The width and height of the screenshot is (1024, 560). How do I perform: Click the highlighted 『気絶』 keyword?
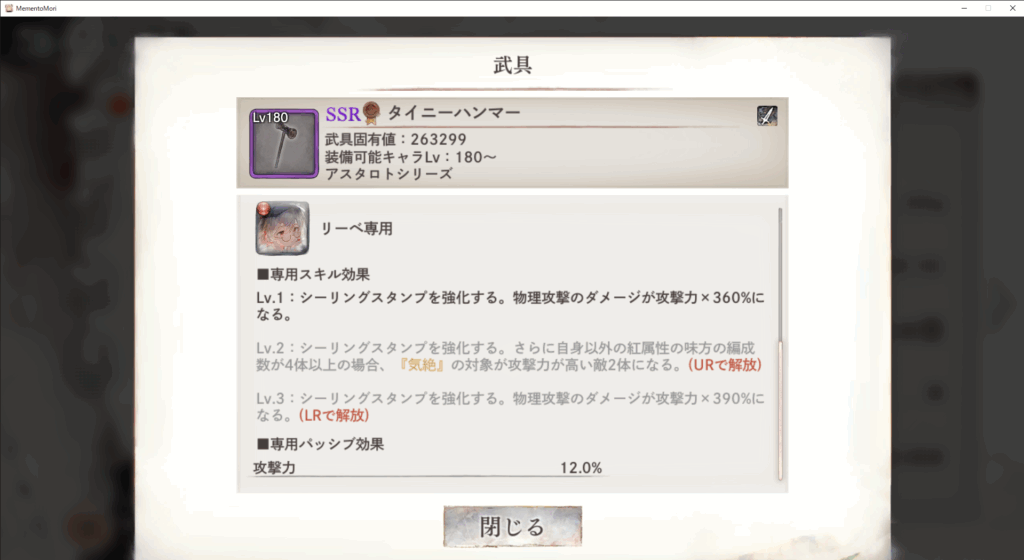pyautogui.click(x=422, y=365)
